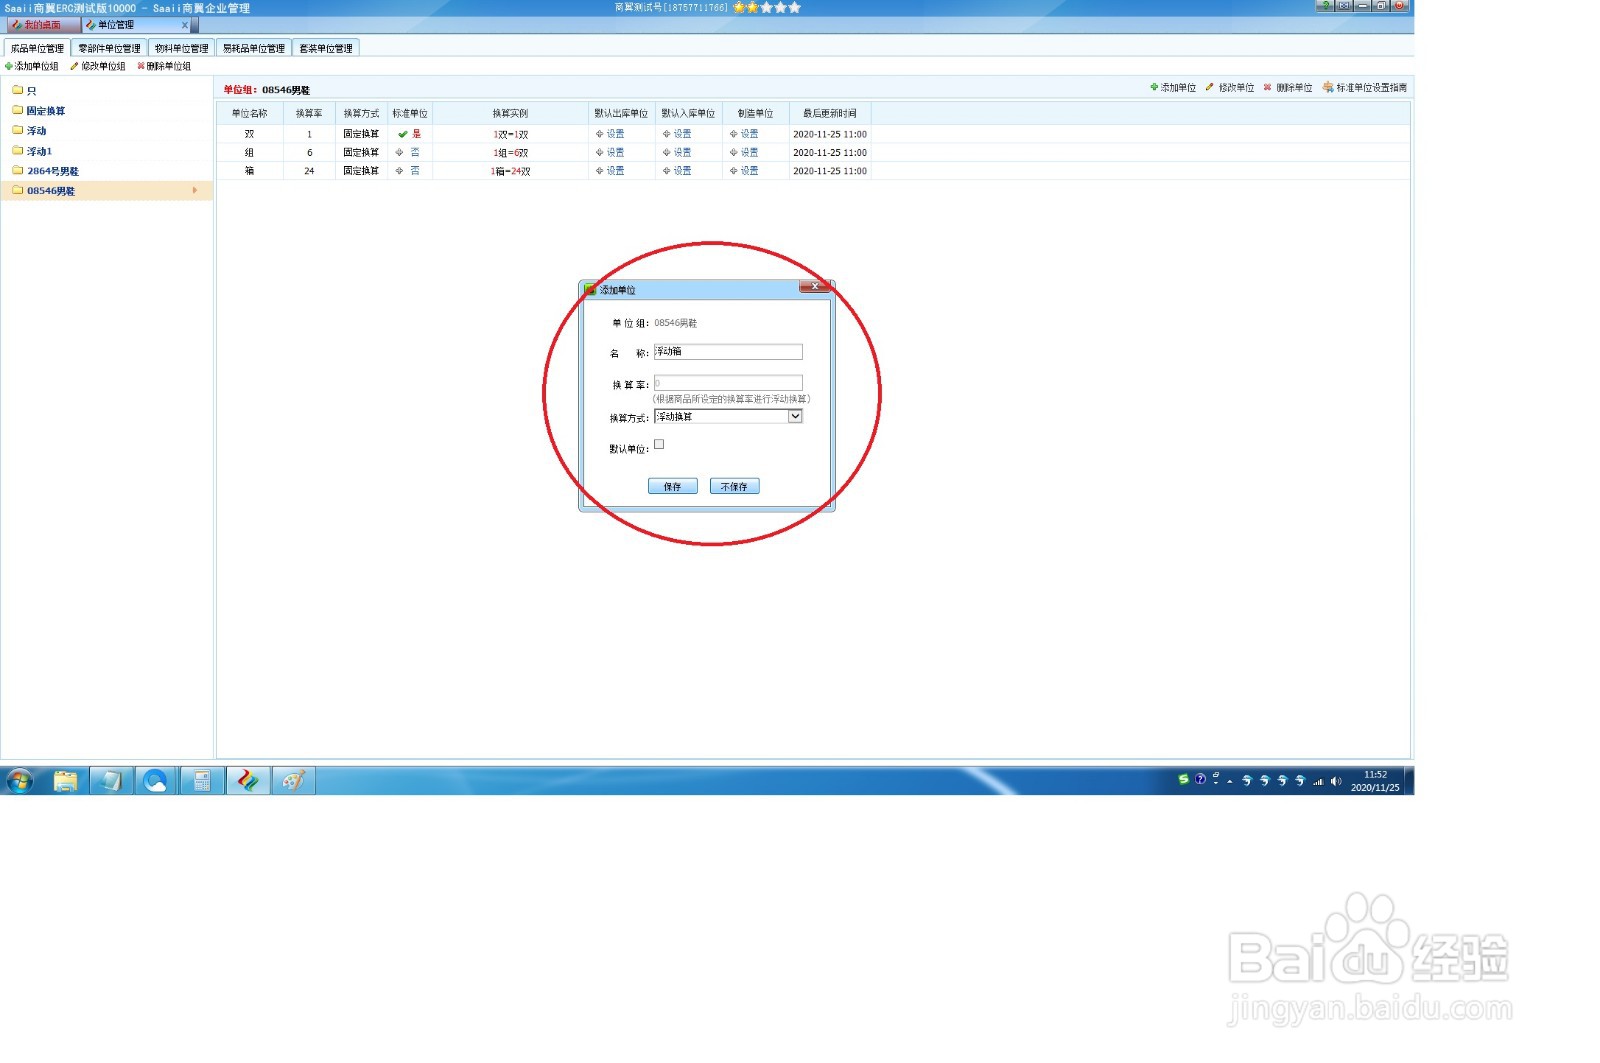1600x1063 pixels.
Task: Click the 换算率 column header
Action: click(x=309, y=114)
